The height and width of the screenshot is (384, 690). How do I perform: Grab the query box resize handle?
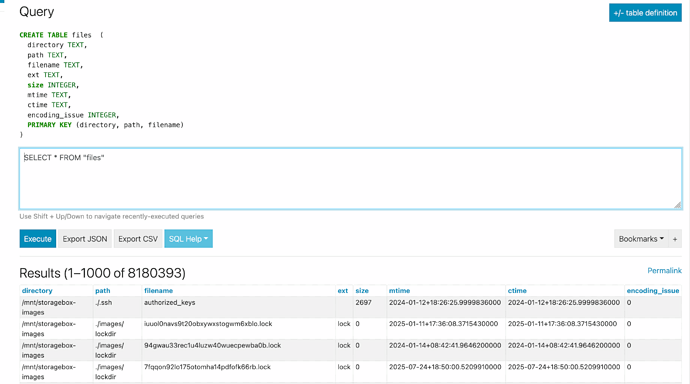[x=678, y=205]
